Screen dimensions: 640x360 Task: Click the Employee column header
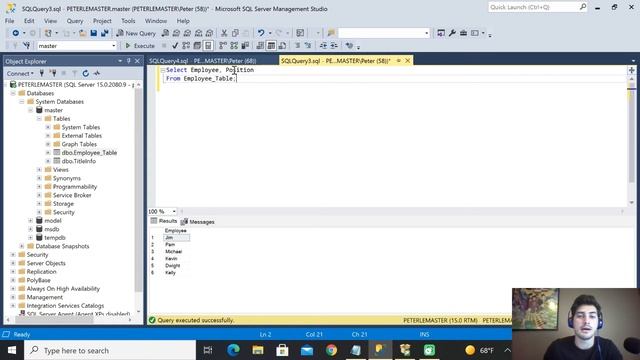[x=176, y=231]
